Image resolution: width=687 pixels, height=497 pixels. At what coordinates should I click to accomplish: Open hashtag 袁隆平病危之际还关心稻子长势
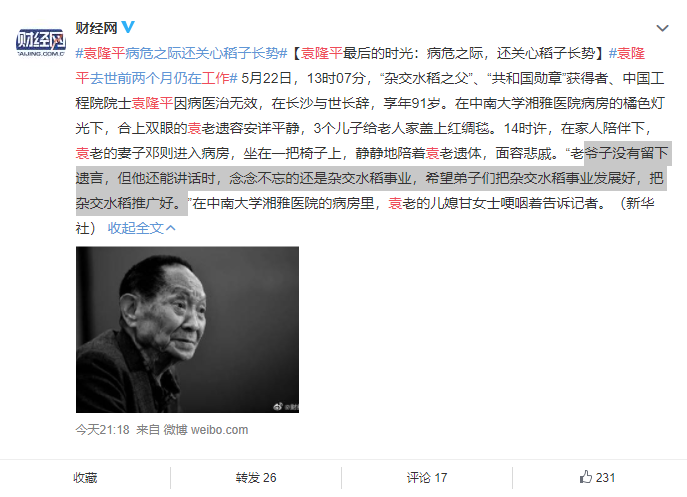[x=181, y=53]
